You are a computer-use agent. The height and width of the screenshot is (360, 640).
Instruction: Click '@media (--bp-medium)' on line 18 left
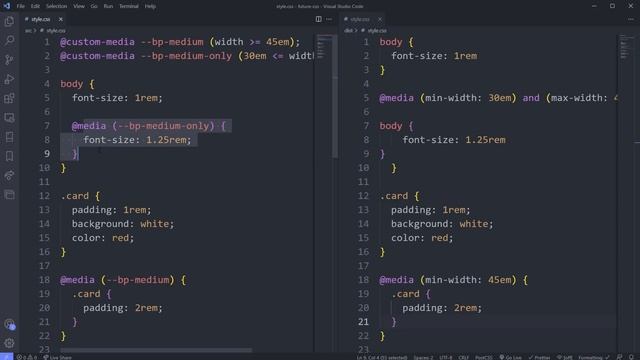pyautogui.click(x=117, y=280)
